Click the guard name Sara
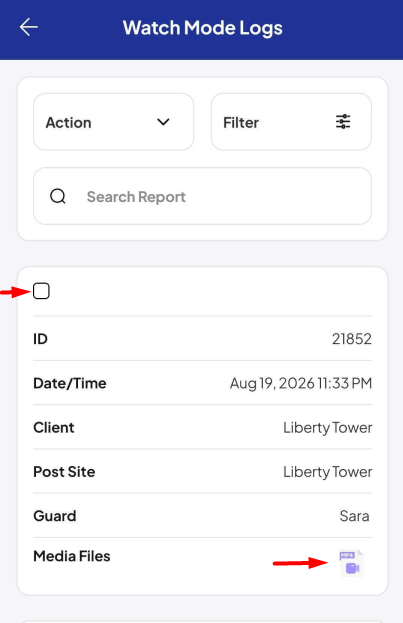 tap(355, 516)
